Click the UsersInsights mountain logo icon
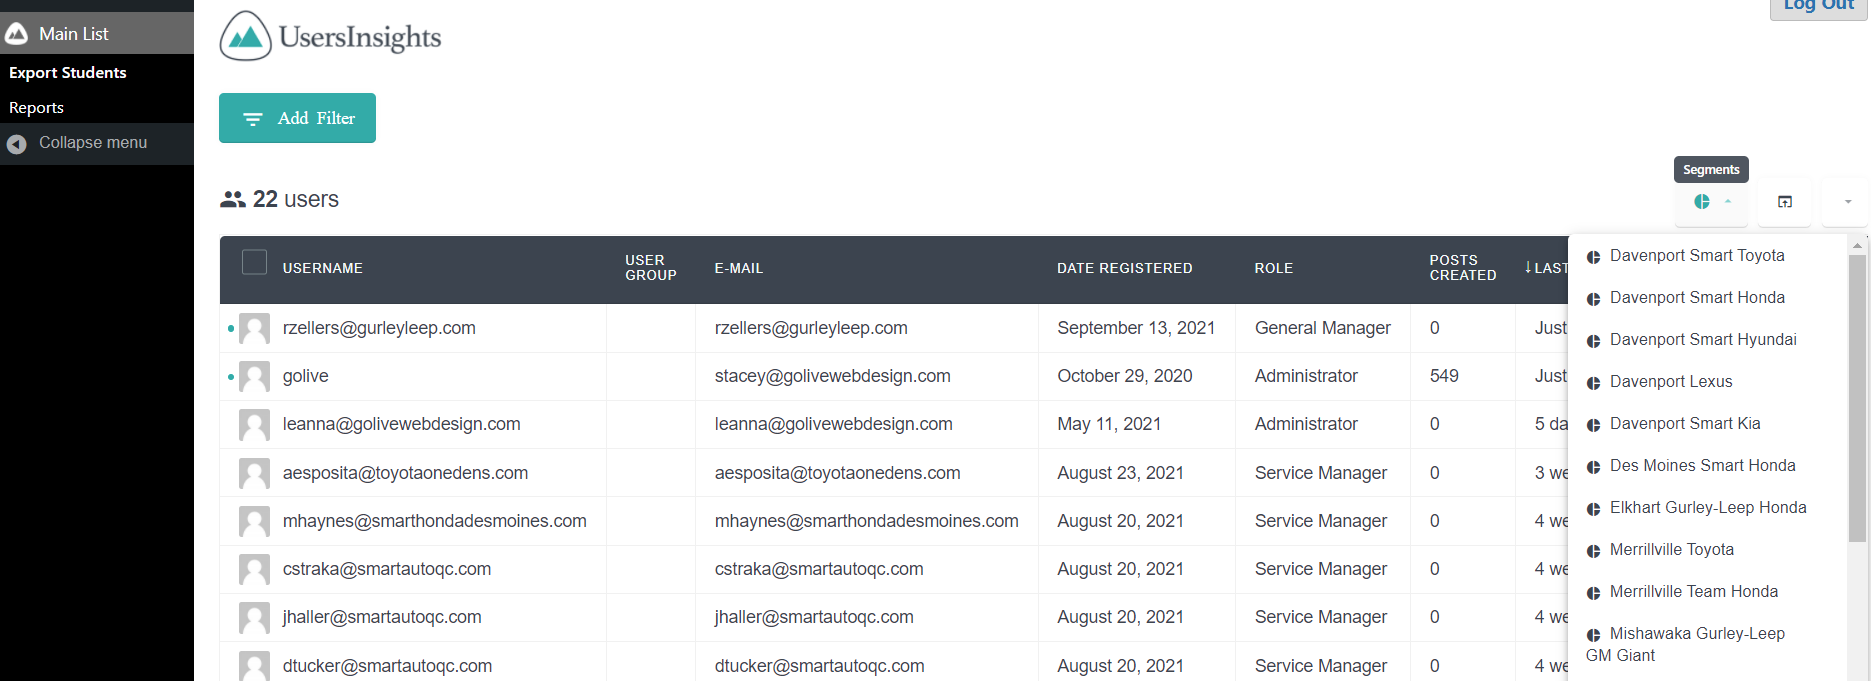Screen dimensions: 1871x681 tap(245, 36)
